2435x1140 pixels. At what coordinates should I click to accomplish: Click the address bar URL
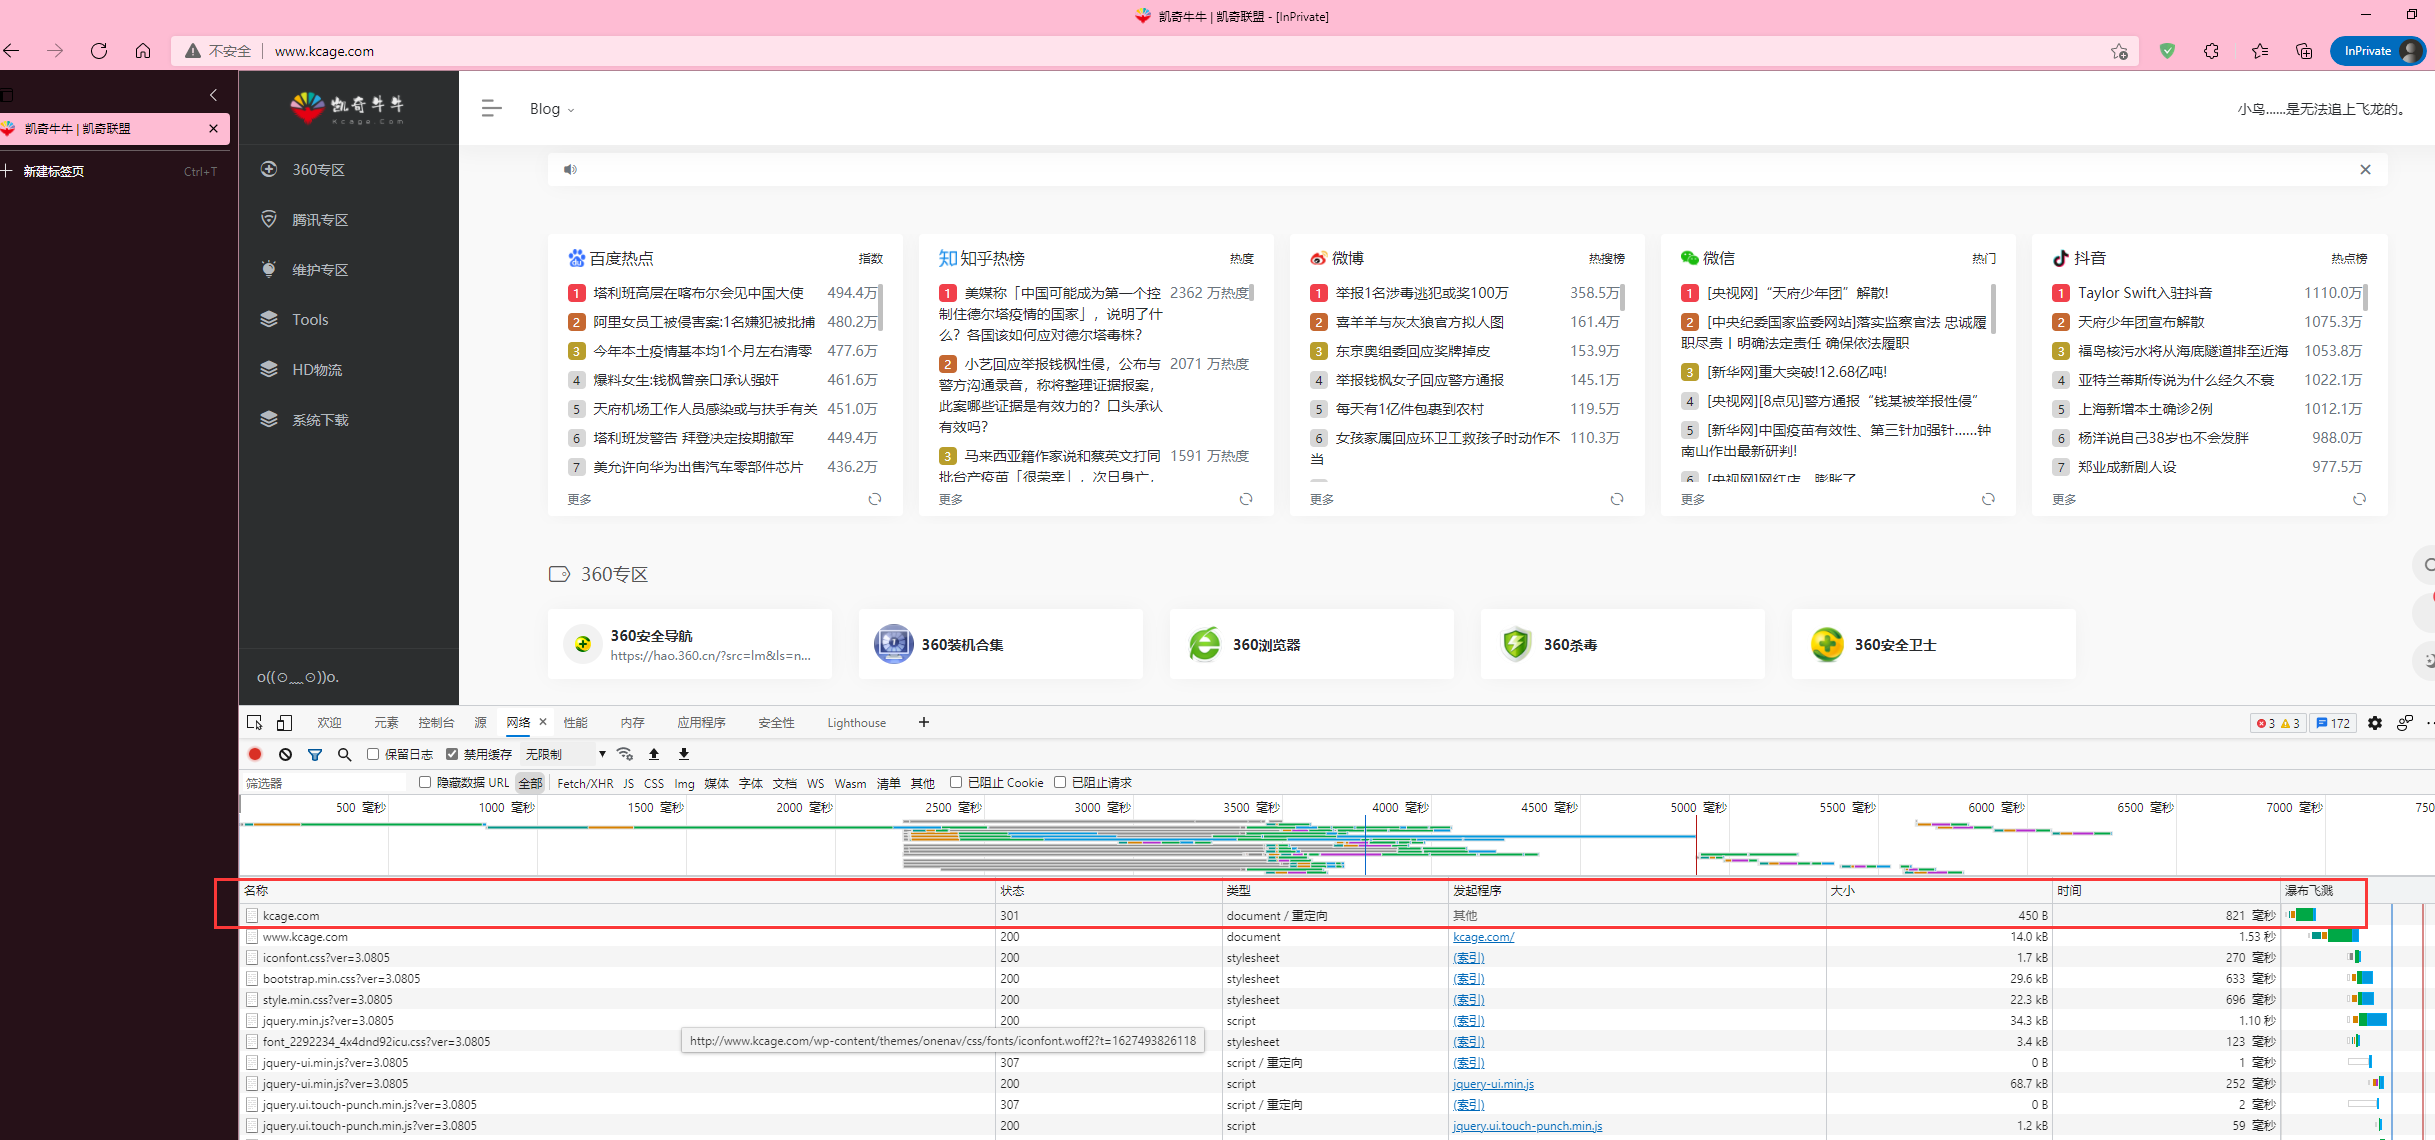coord(324,51)
